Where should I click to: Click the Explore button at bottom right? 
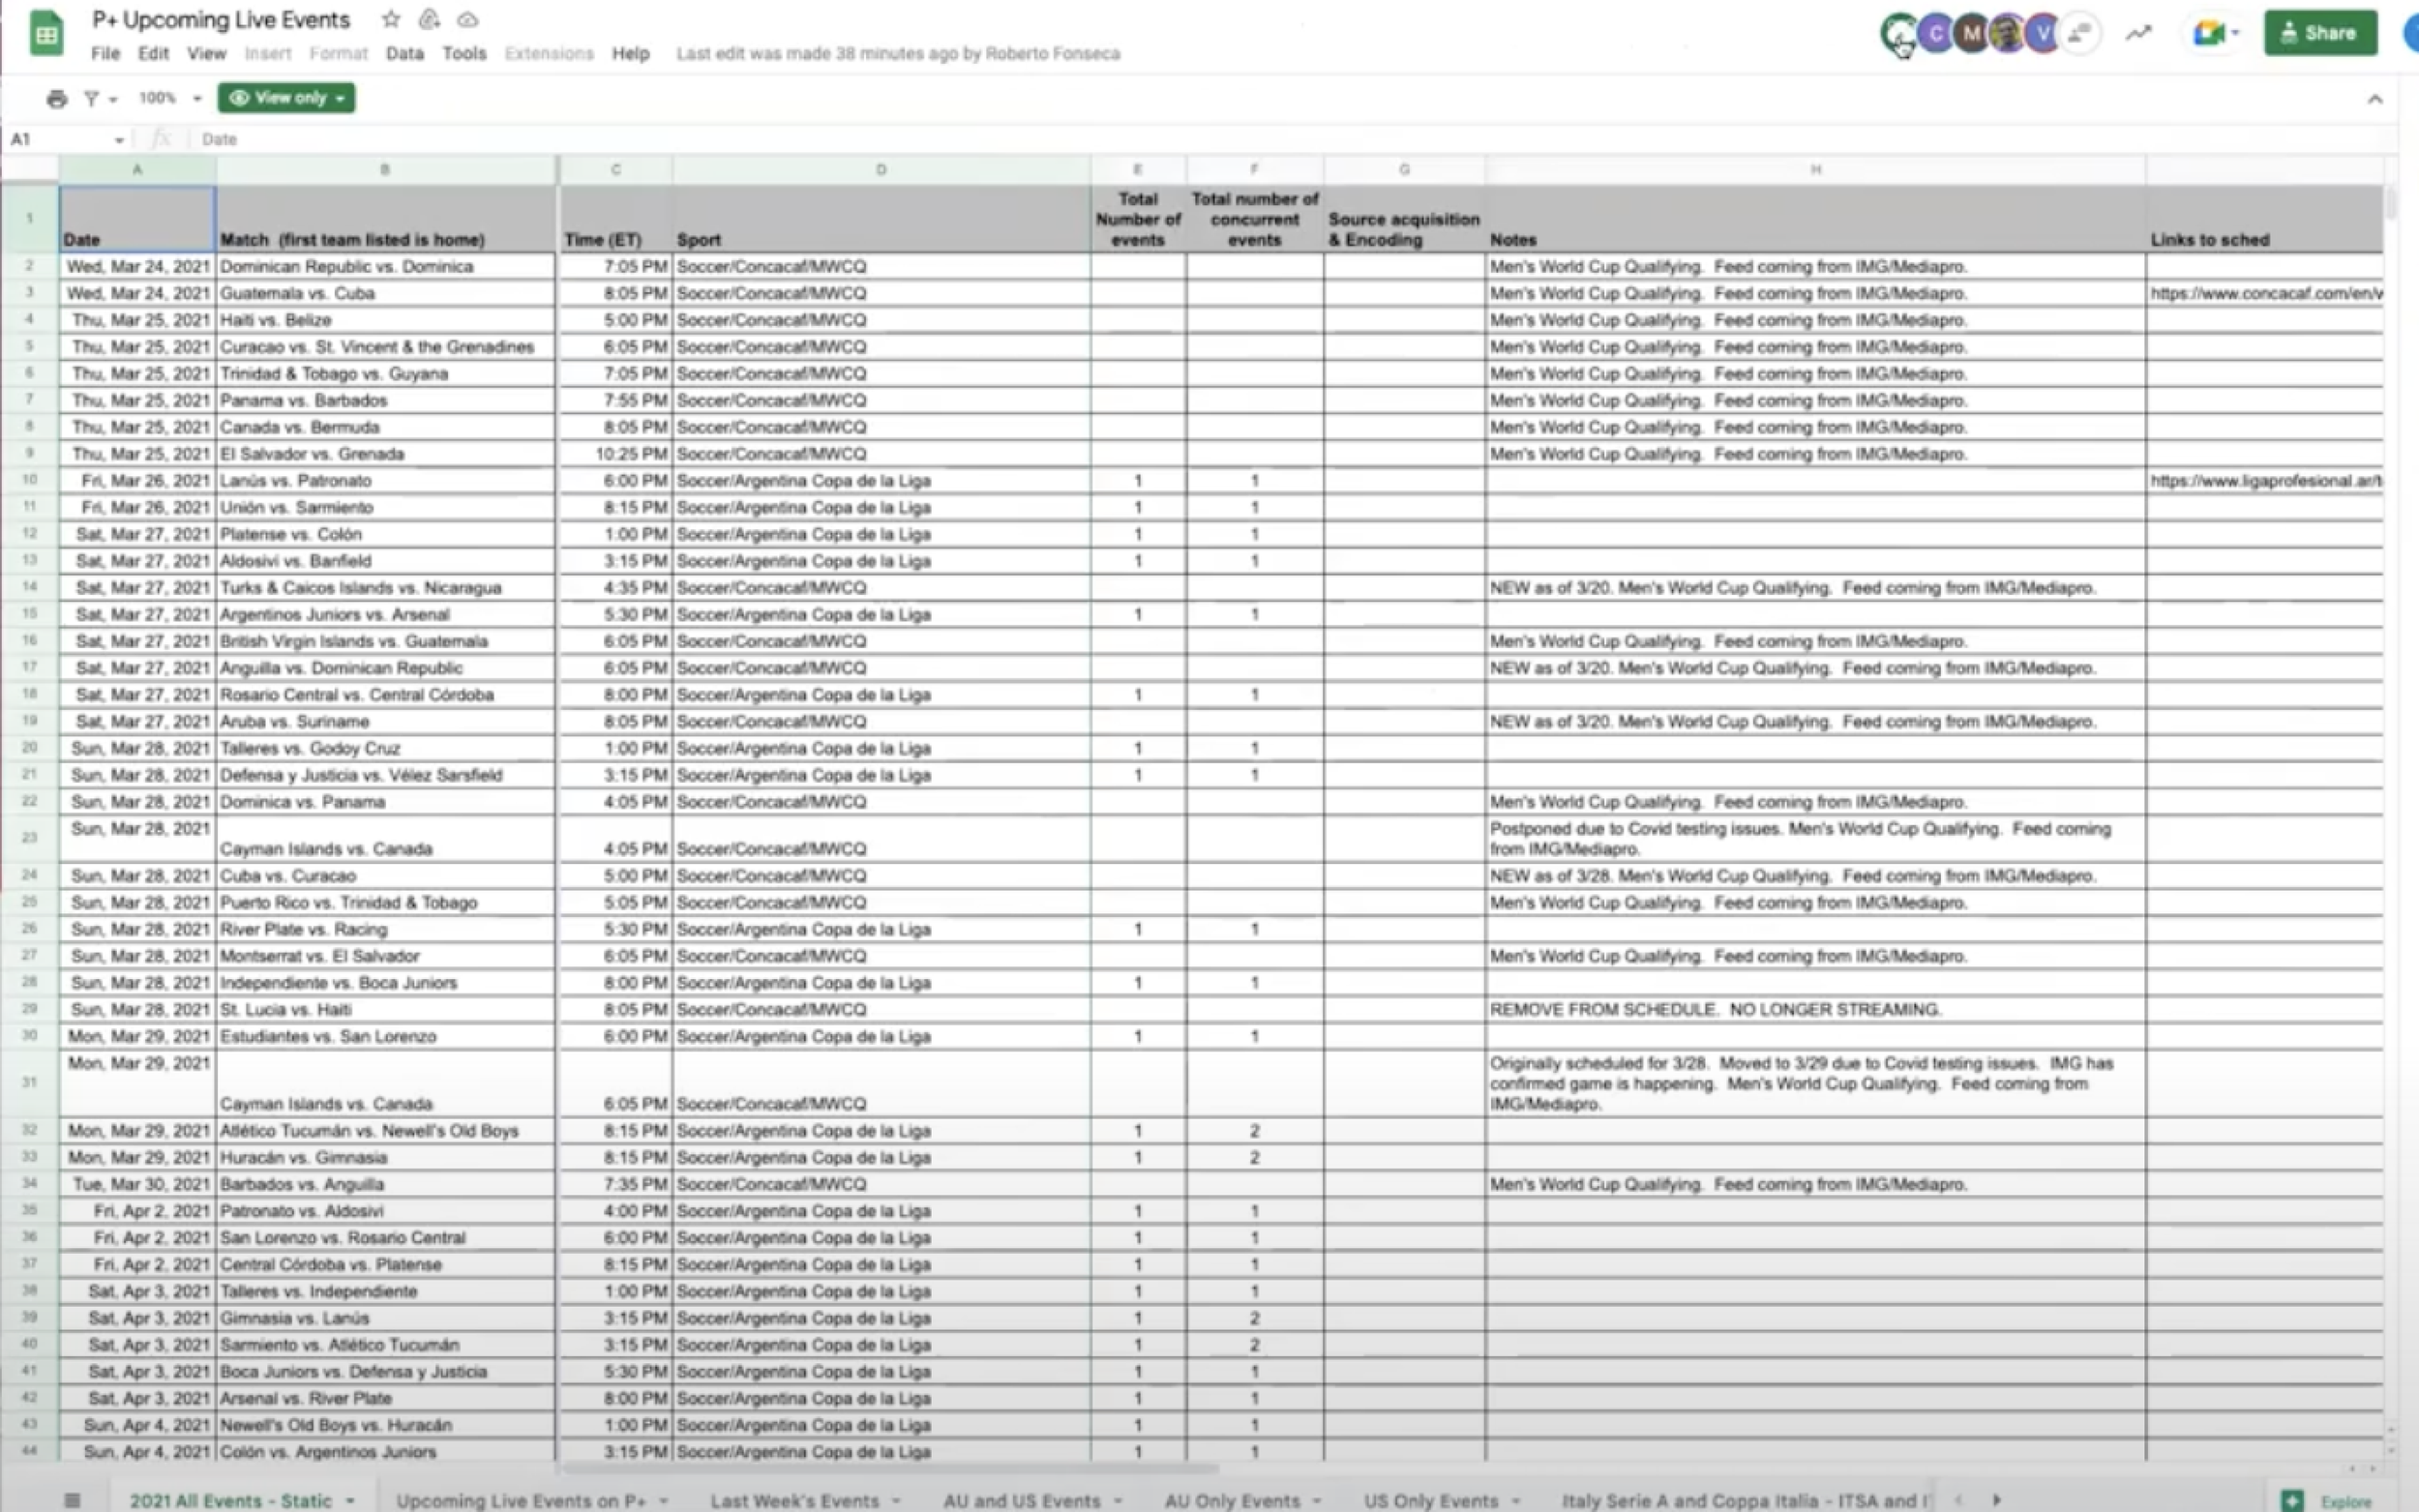pyautogui.click(x=2328, y=1501)
